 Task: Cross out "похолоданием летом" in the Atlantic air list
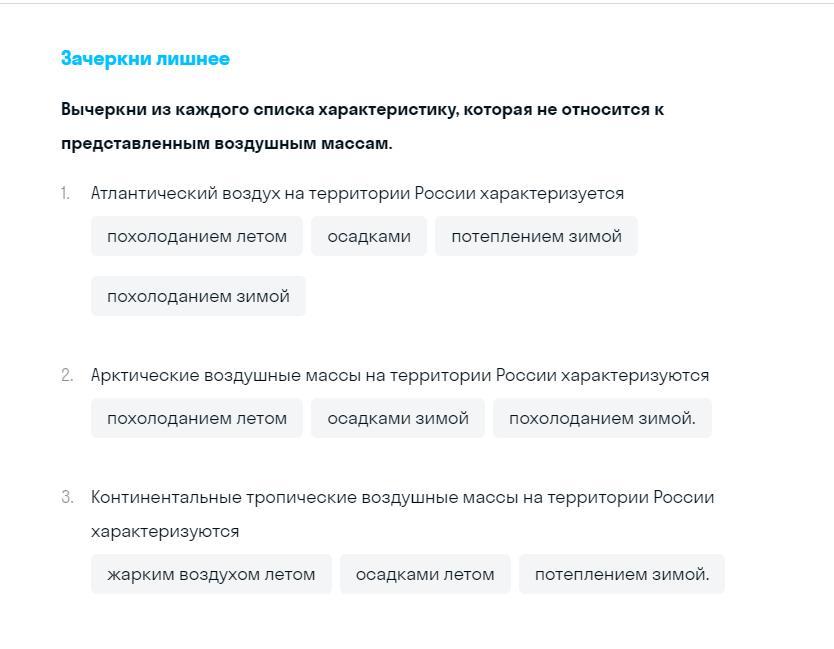(197, 237)
